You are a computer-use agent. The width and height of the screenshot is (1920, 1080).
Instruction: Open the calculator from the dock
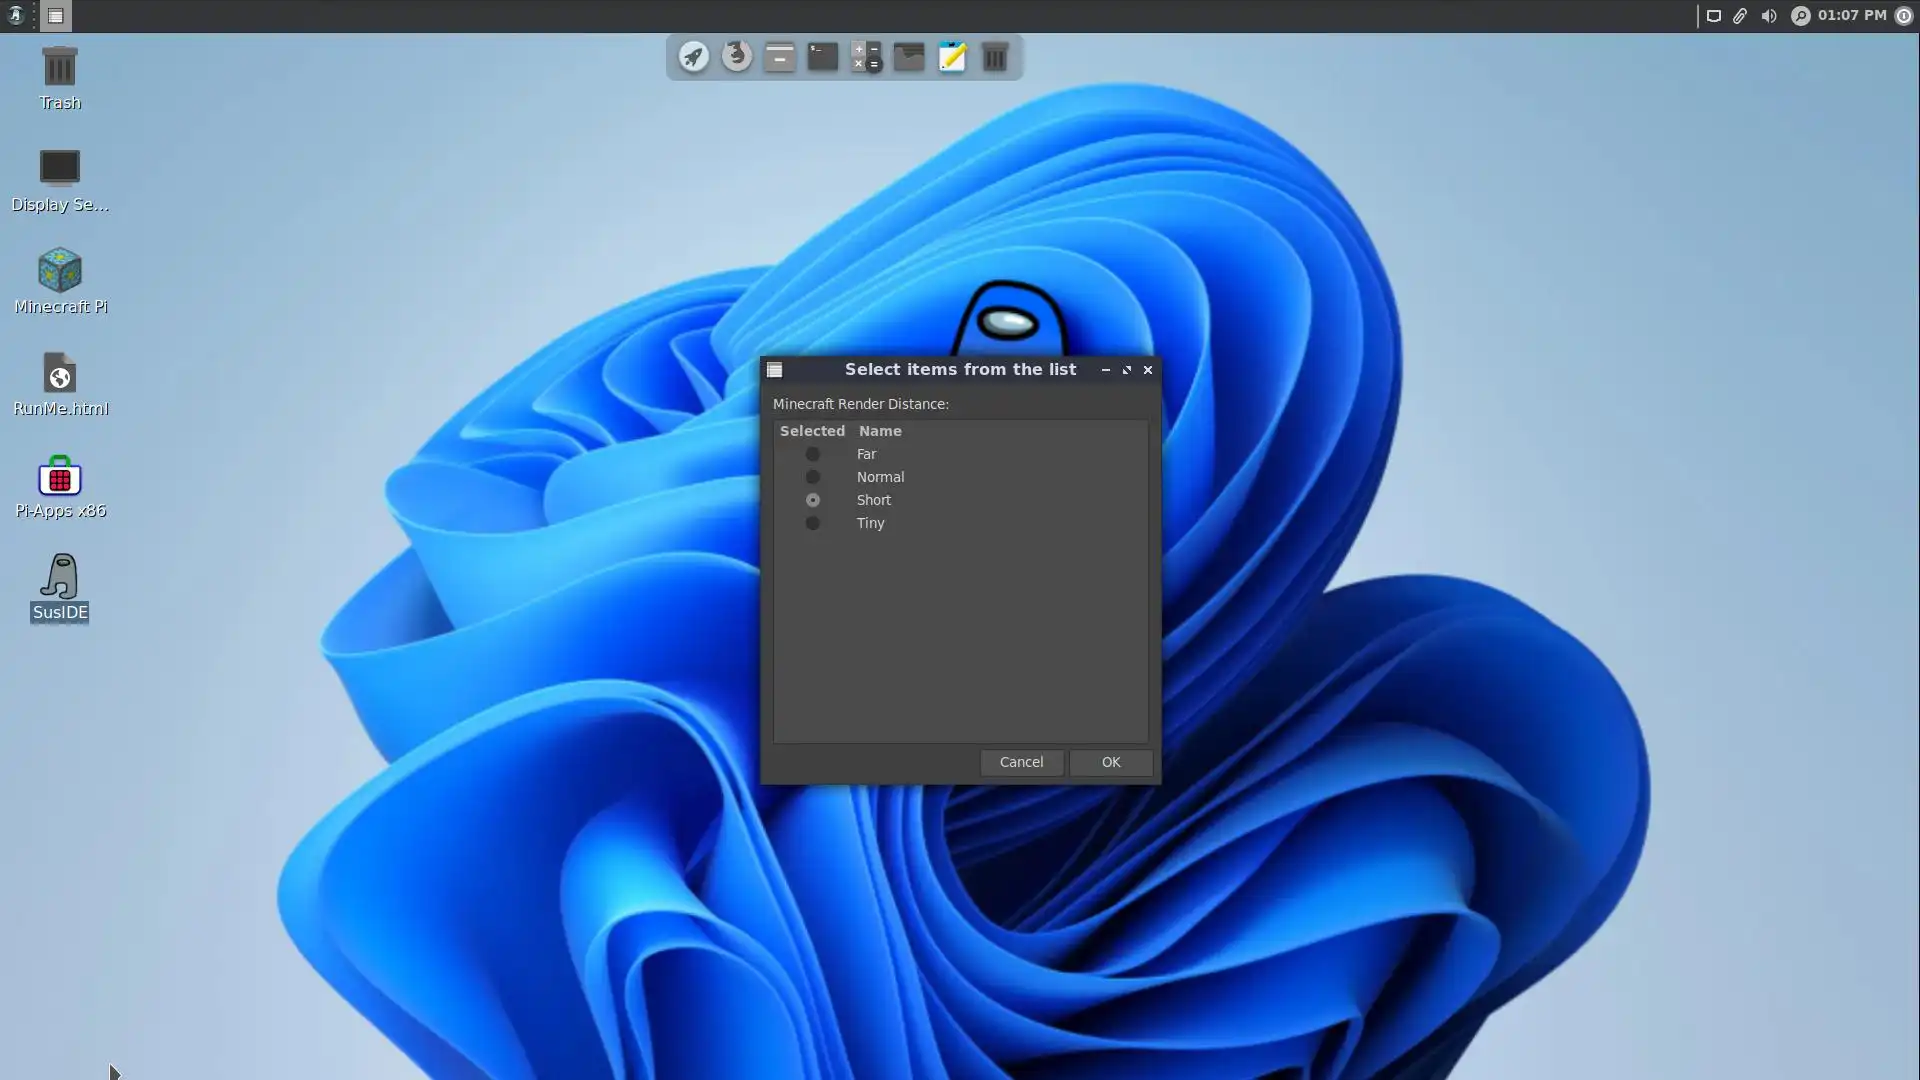866,57
